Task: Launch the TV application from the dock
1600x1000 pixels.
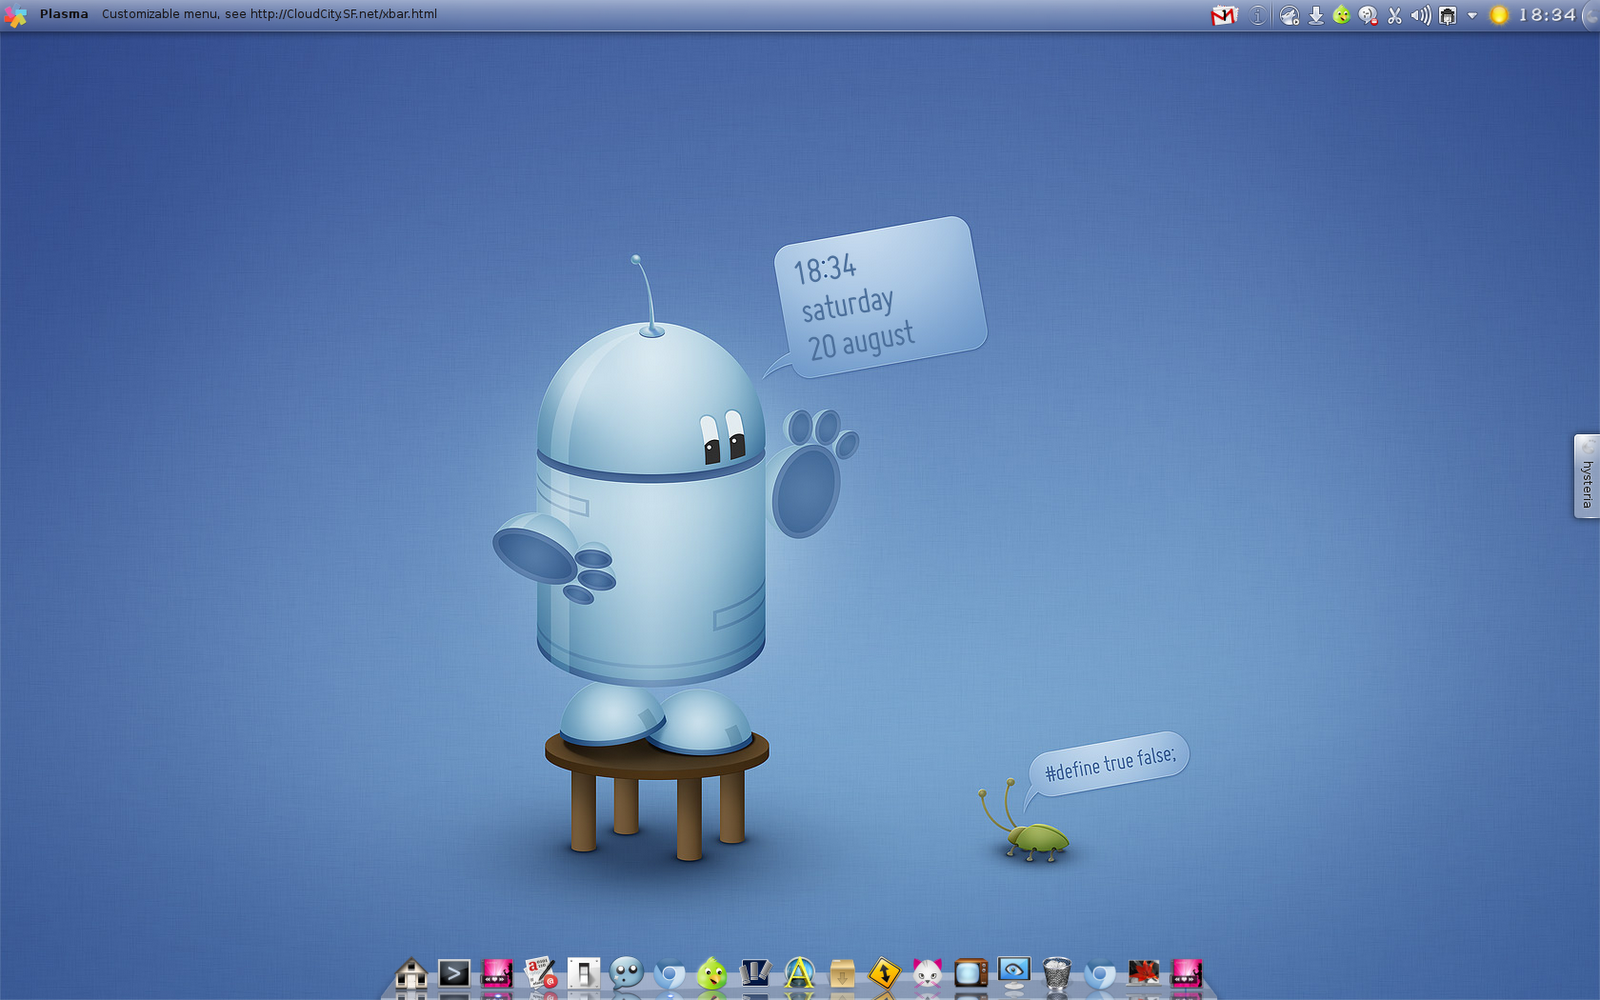Action: (969, 970)
